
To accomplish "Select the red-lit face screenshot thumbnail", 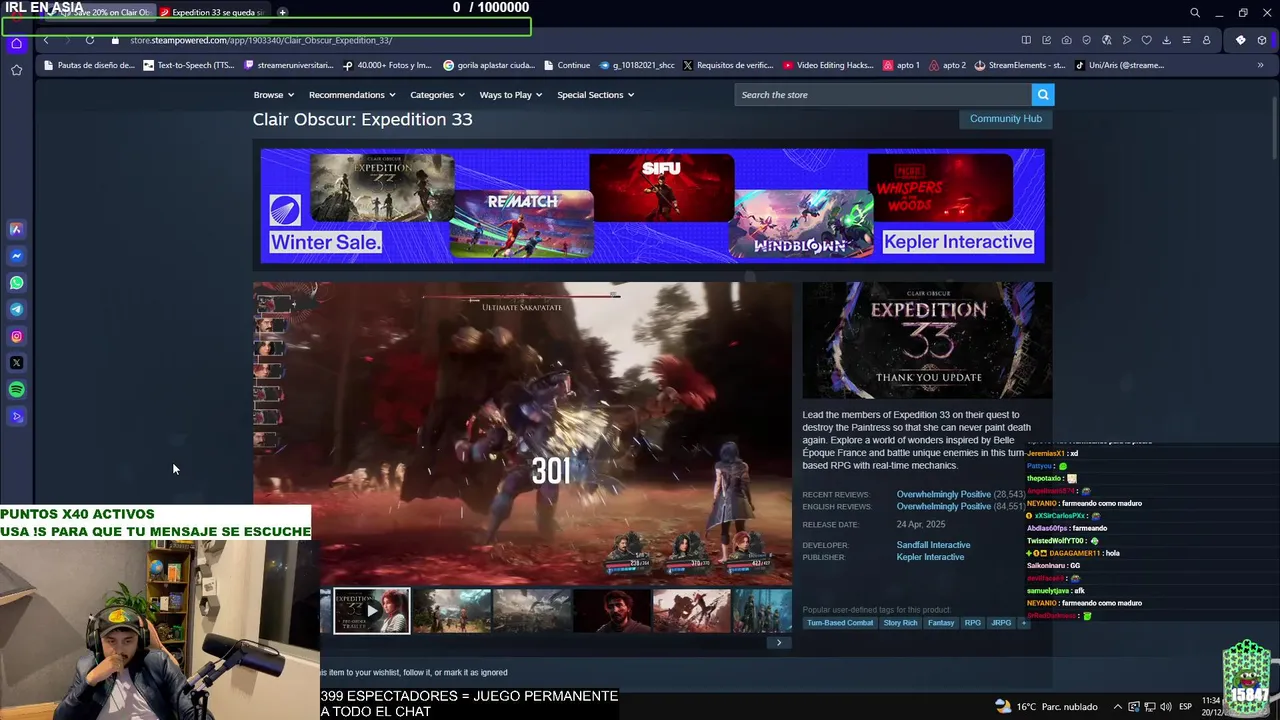I will (x=612, y=611).
